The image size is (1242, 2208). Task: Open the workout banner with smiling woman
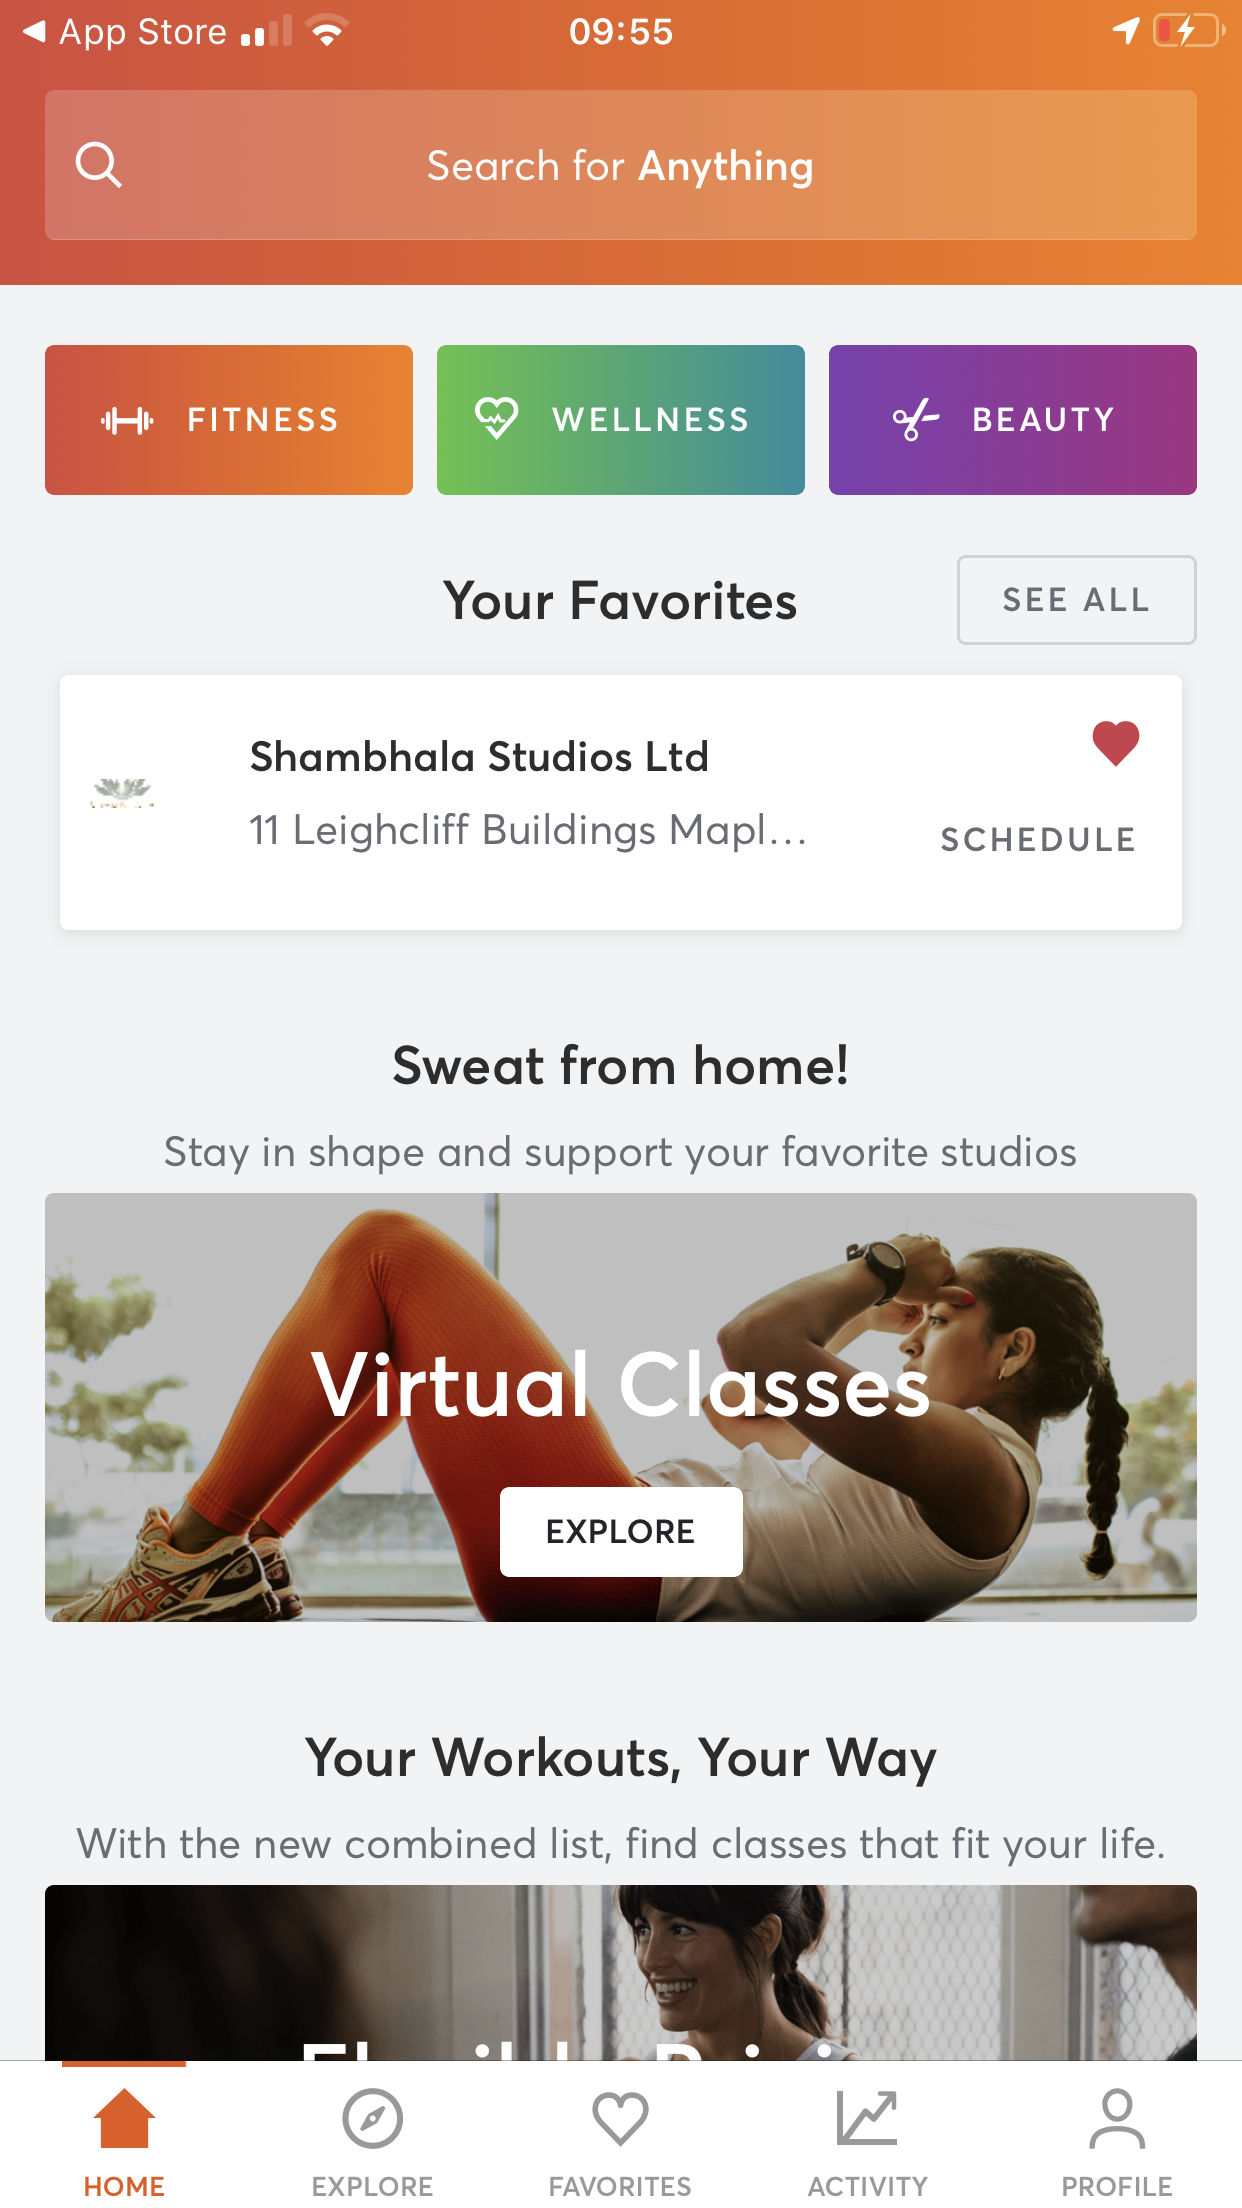coord(621,1972)
